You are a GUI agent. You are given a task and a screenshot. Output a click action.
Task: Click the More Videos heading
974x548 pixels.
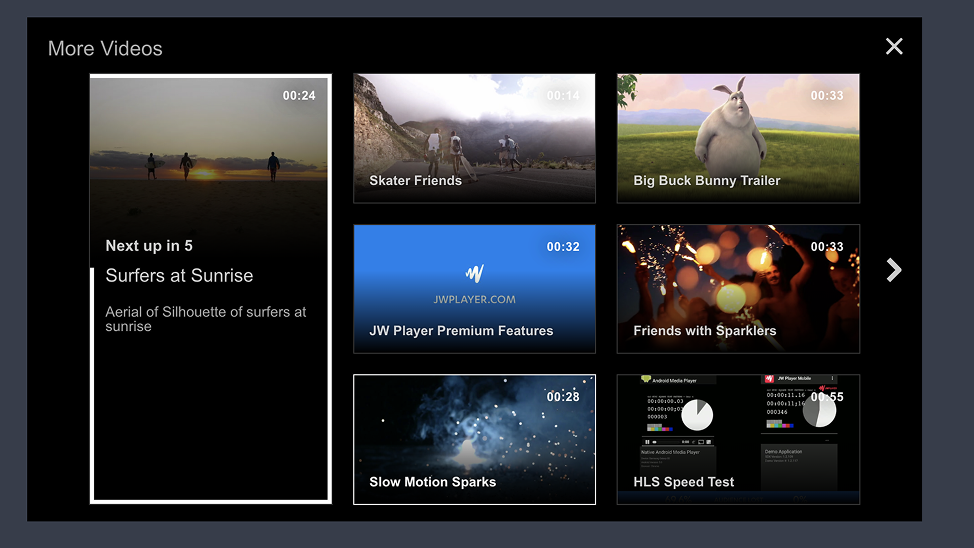(x=105, y=48)
